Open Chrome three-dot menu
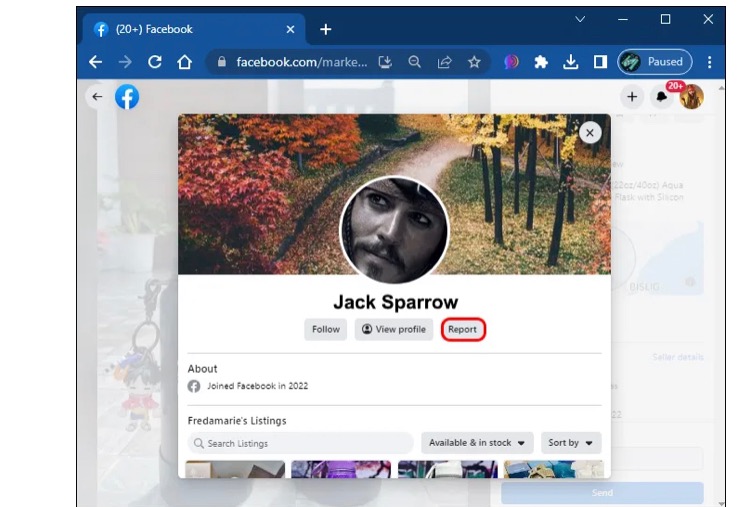This screenshot has height=507, width=750. point(710,62)
